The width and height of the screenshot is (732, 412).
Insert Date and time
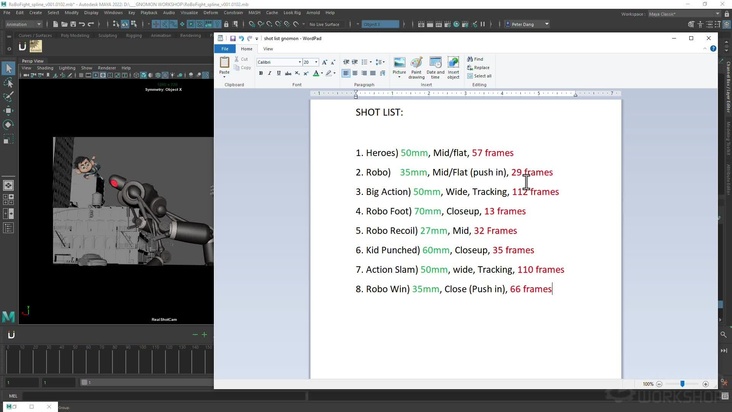(435, 66)
